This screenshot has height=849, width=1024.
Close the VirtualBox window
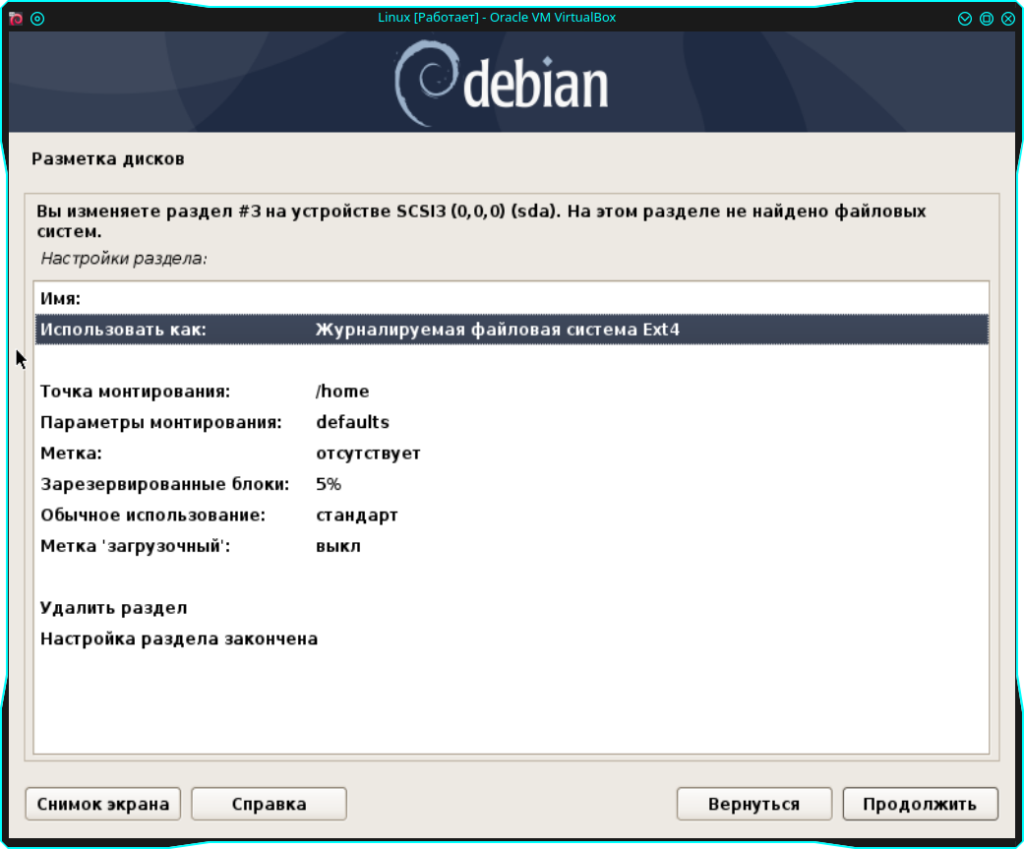(1008, 18)
